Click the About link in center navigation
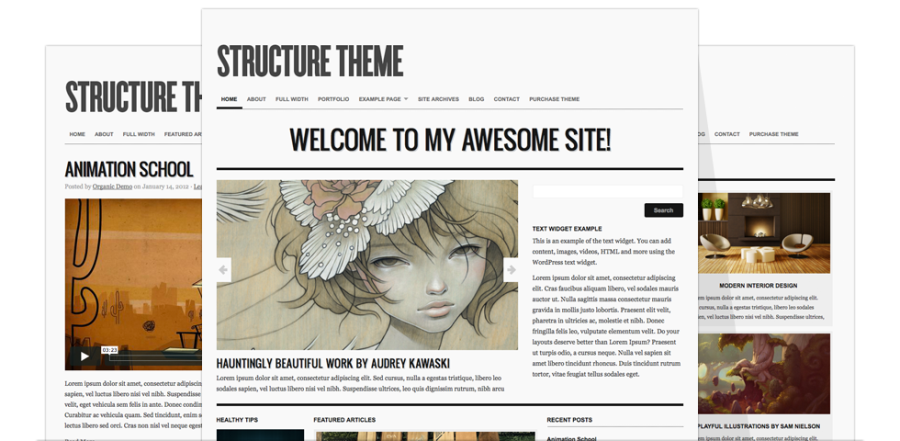 click(x=256, y=99)
